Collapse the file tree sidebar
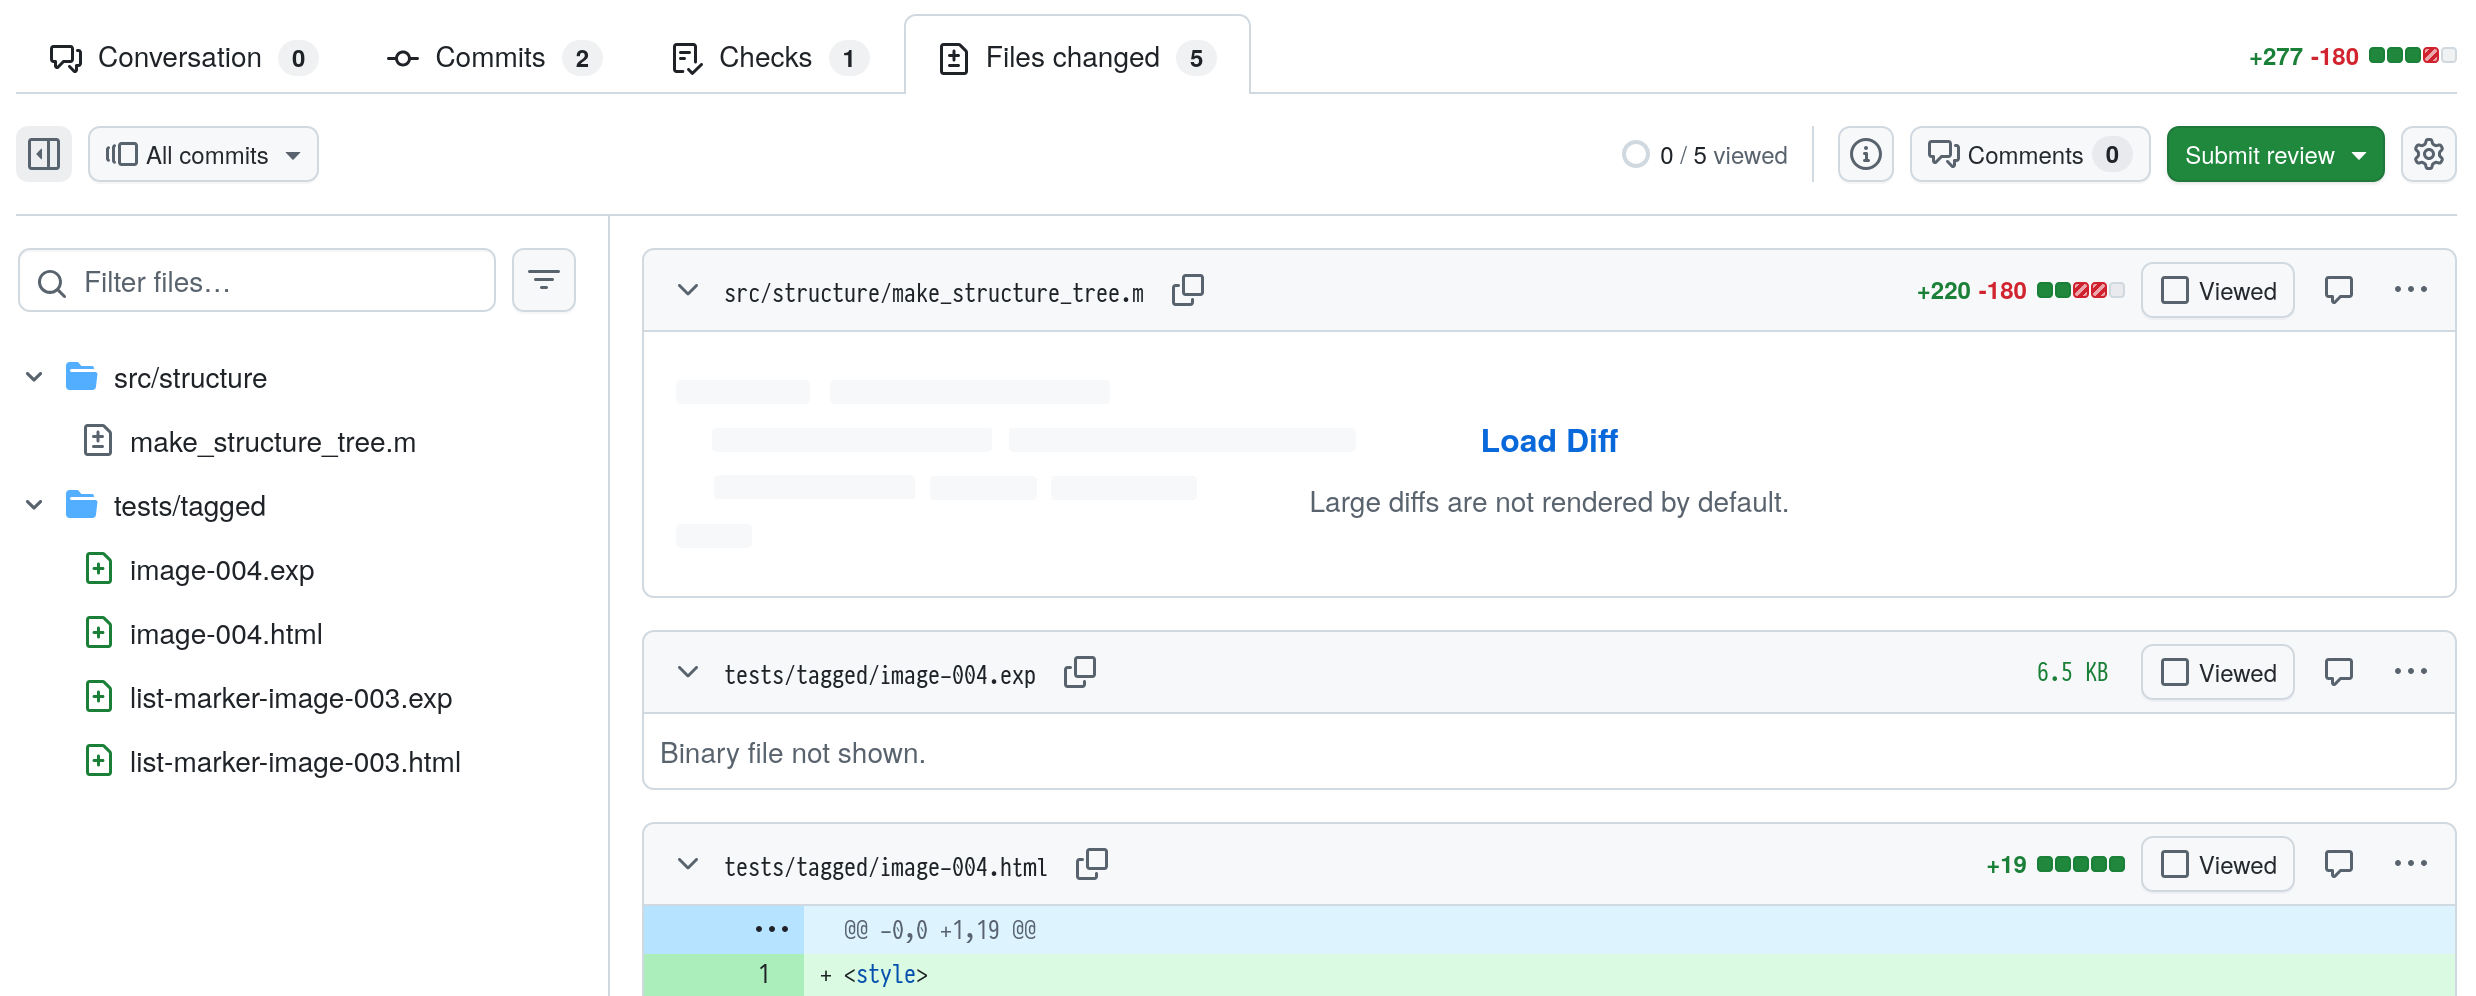Image resolution: width=2476 pixels, height=996 pixels. (x=42, y=154)
